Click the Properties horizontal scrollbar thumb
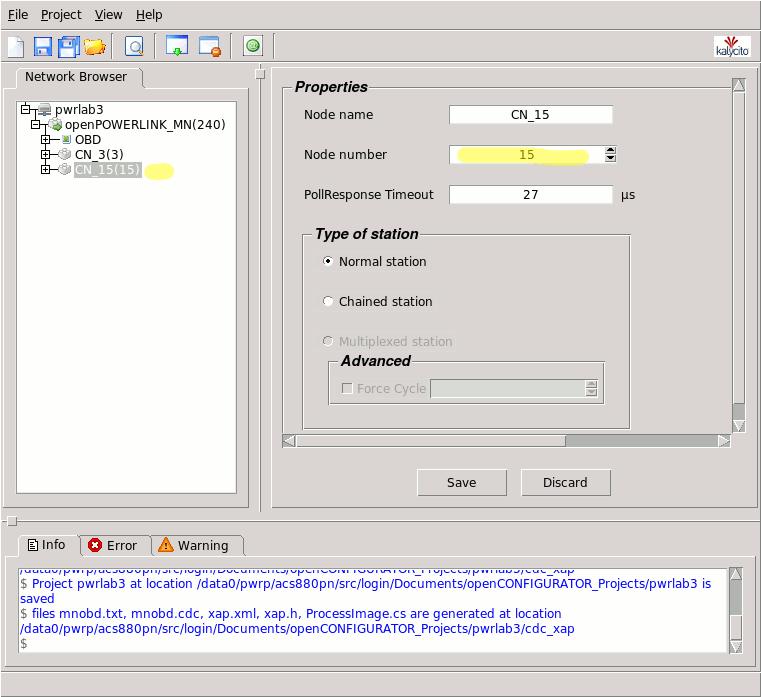This screenshot has width=761, height=697. pyautogui.click(x=431, y=441)
